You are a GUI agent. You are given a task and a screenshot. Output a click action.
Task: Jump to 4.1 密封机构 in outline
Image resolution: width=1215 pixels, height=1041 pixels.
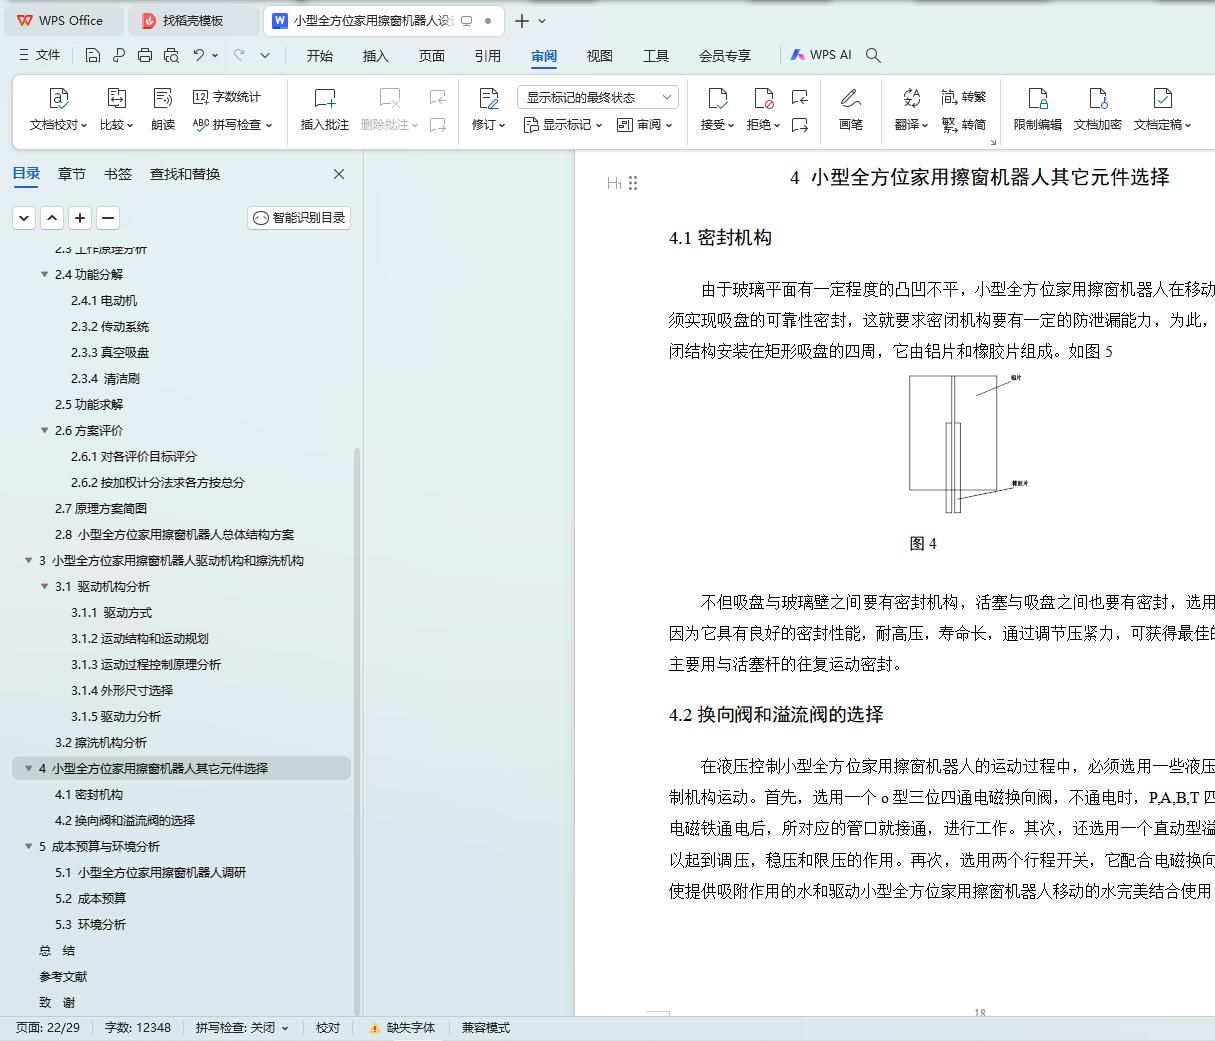pyautogui.click(x=89, y=794)
